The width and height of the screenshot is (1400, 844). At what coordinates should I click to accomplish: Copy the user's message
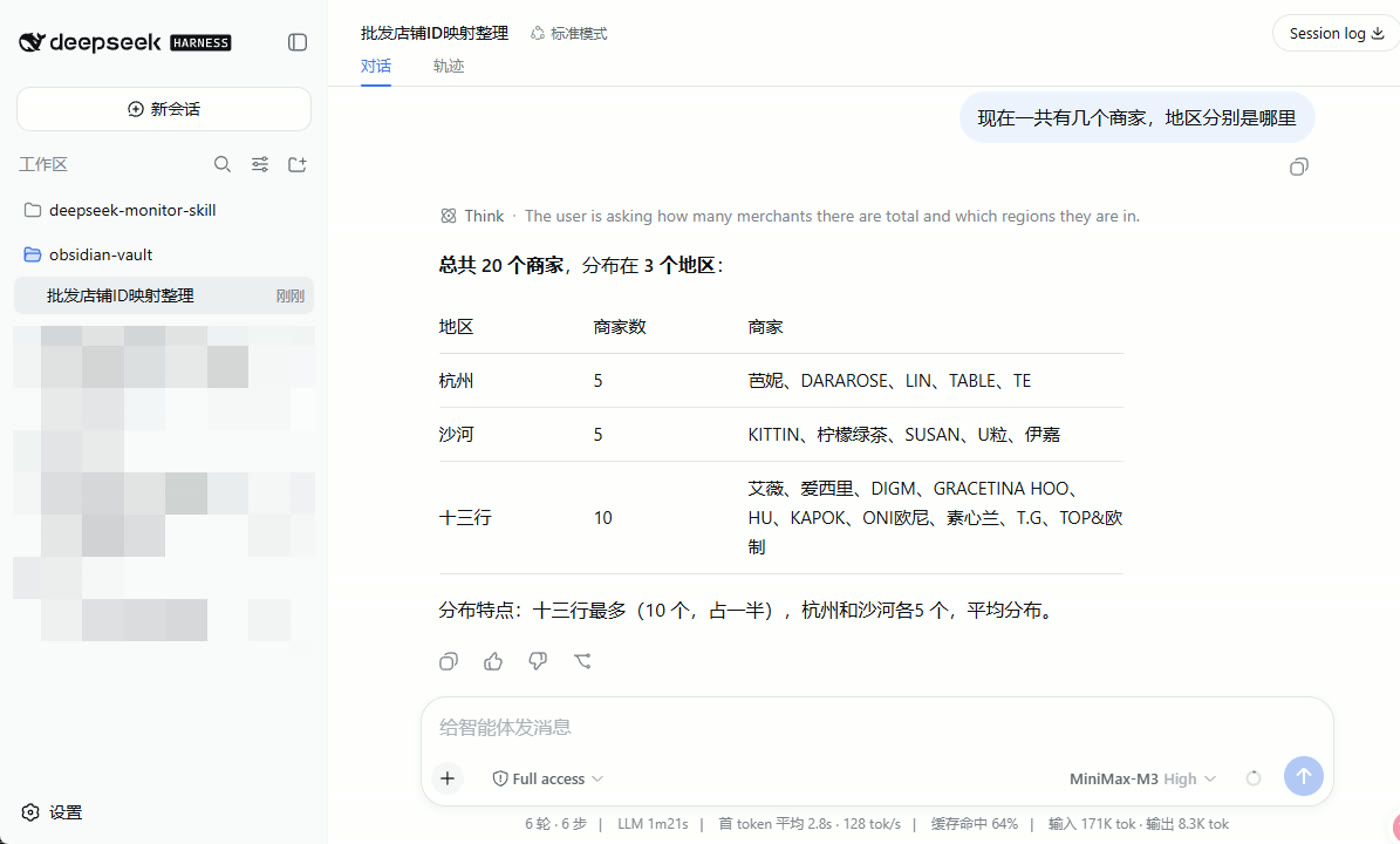1299,167
